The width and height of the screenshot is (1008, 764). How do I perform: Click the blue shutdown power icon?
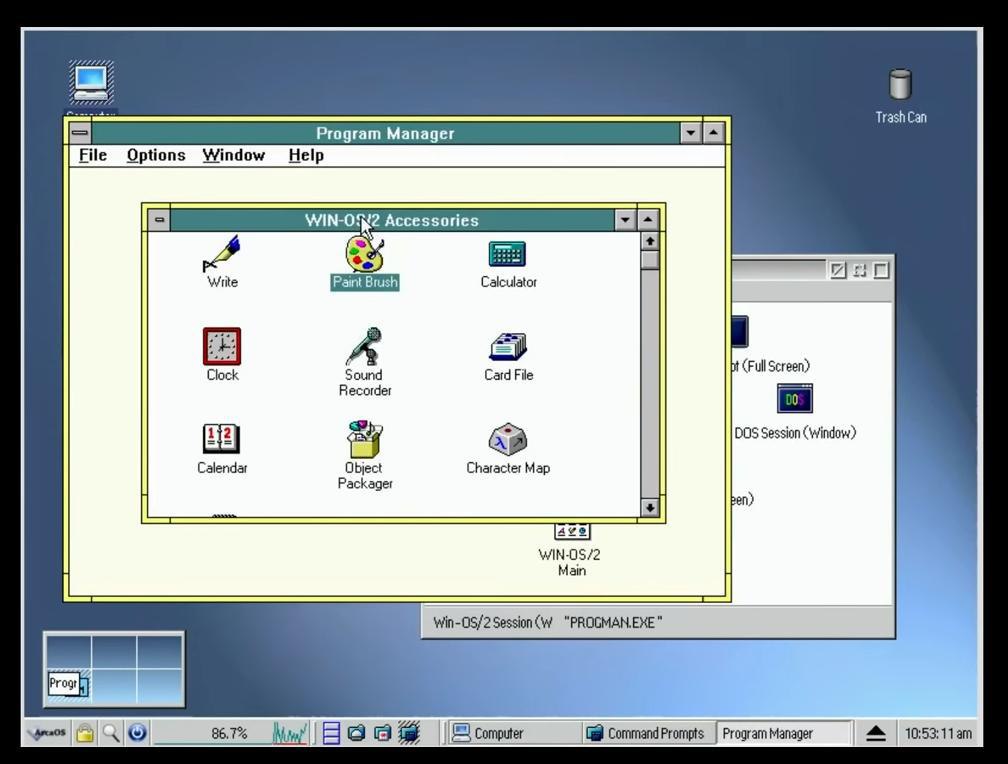click(x=137, y=732)
